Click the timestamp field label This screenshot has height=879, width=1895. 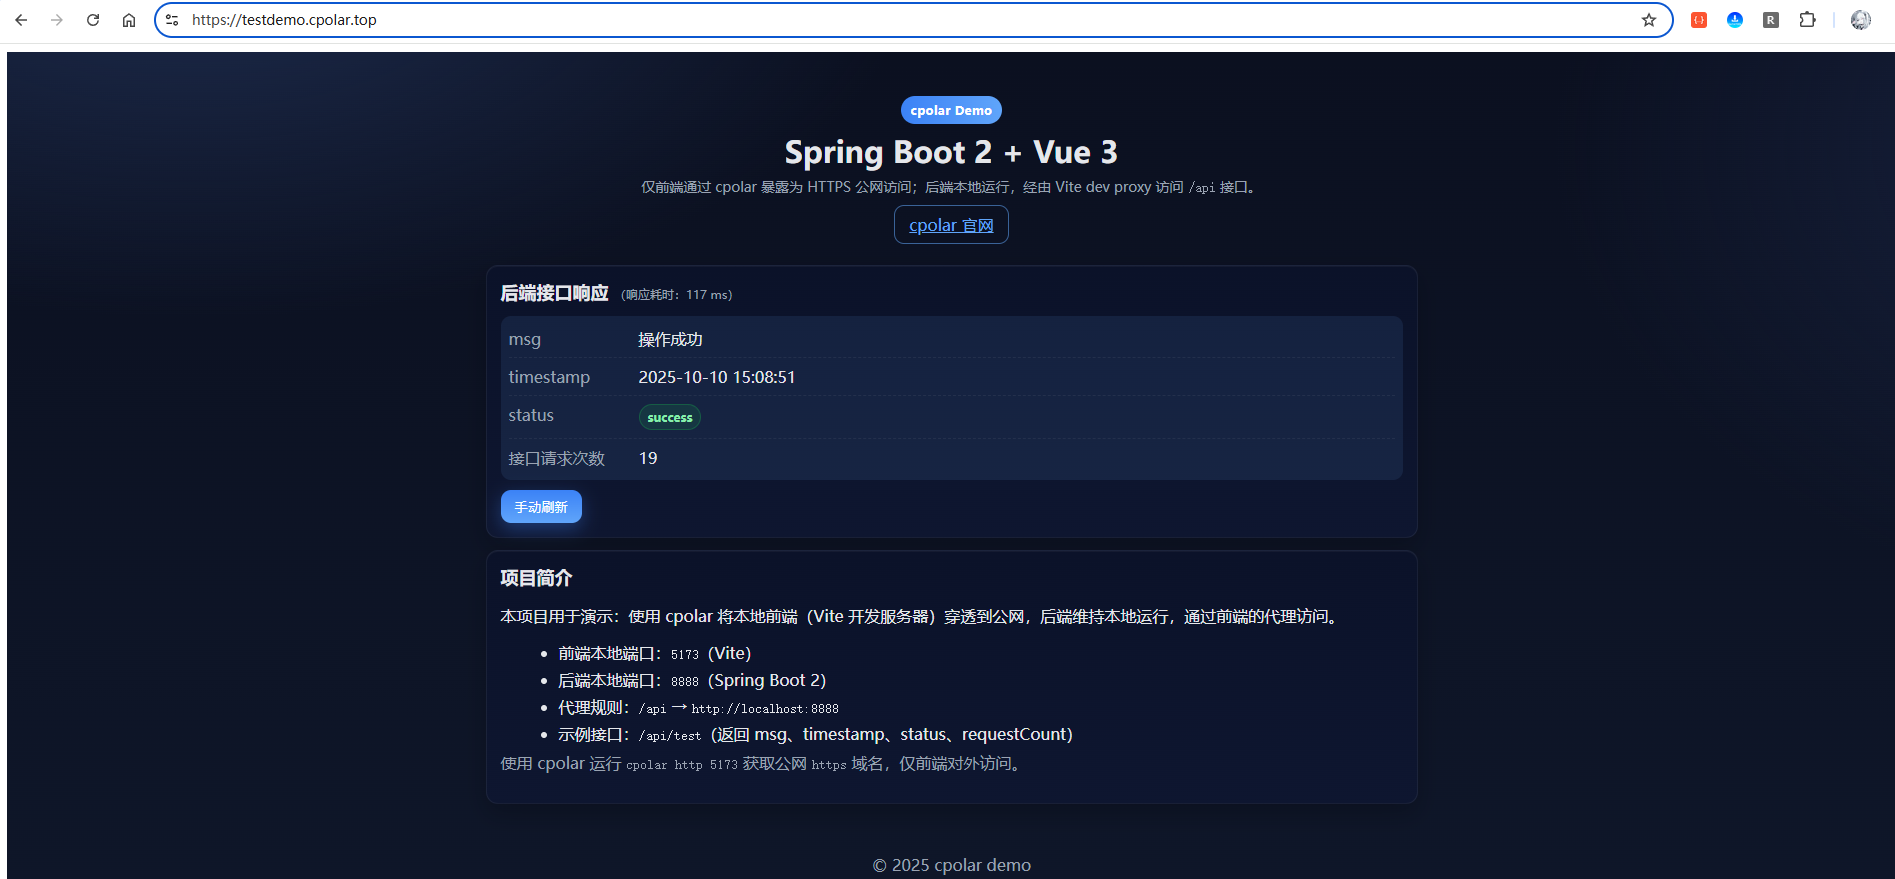pyautogui.click(x=549, y=377)
